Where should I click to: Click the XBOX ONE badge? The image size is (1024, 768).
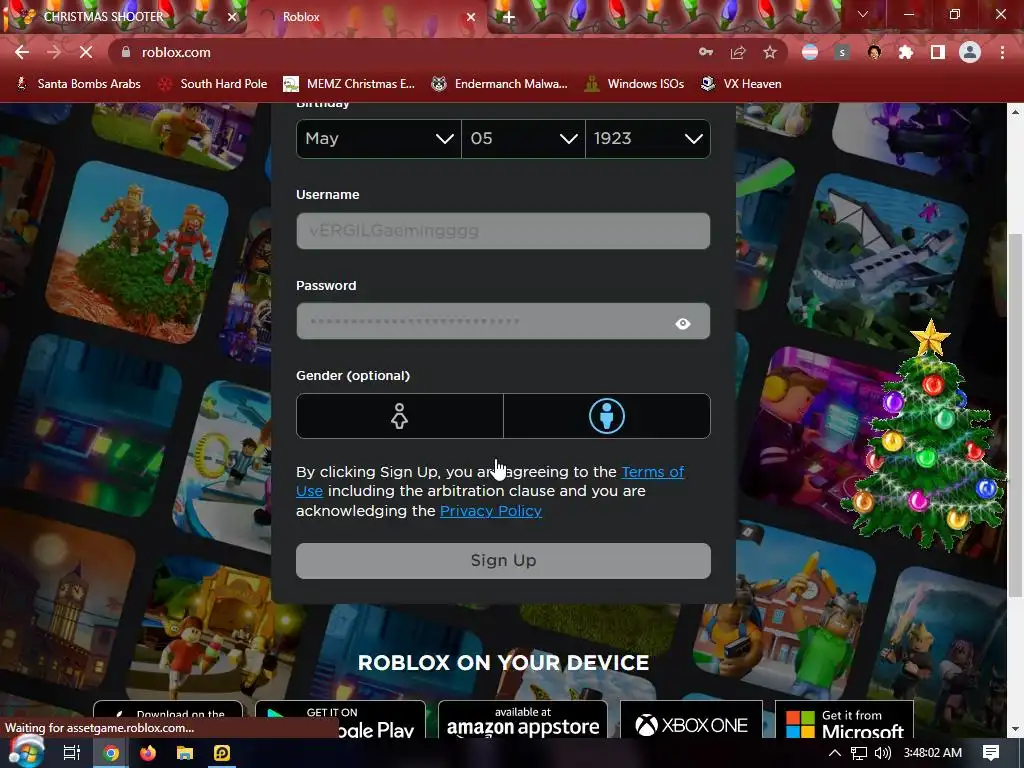tap(691, 720)
